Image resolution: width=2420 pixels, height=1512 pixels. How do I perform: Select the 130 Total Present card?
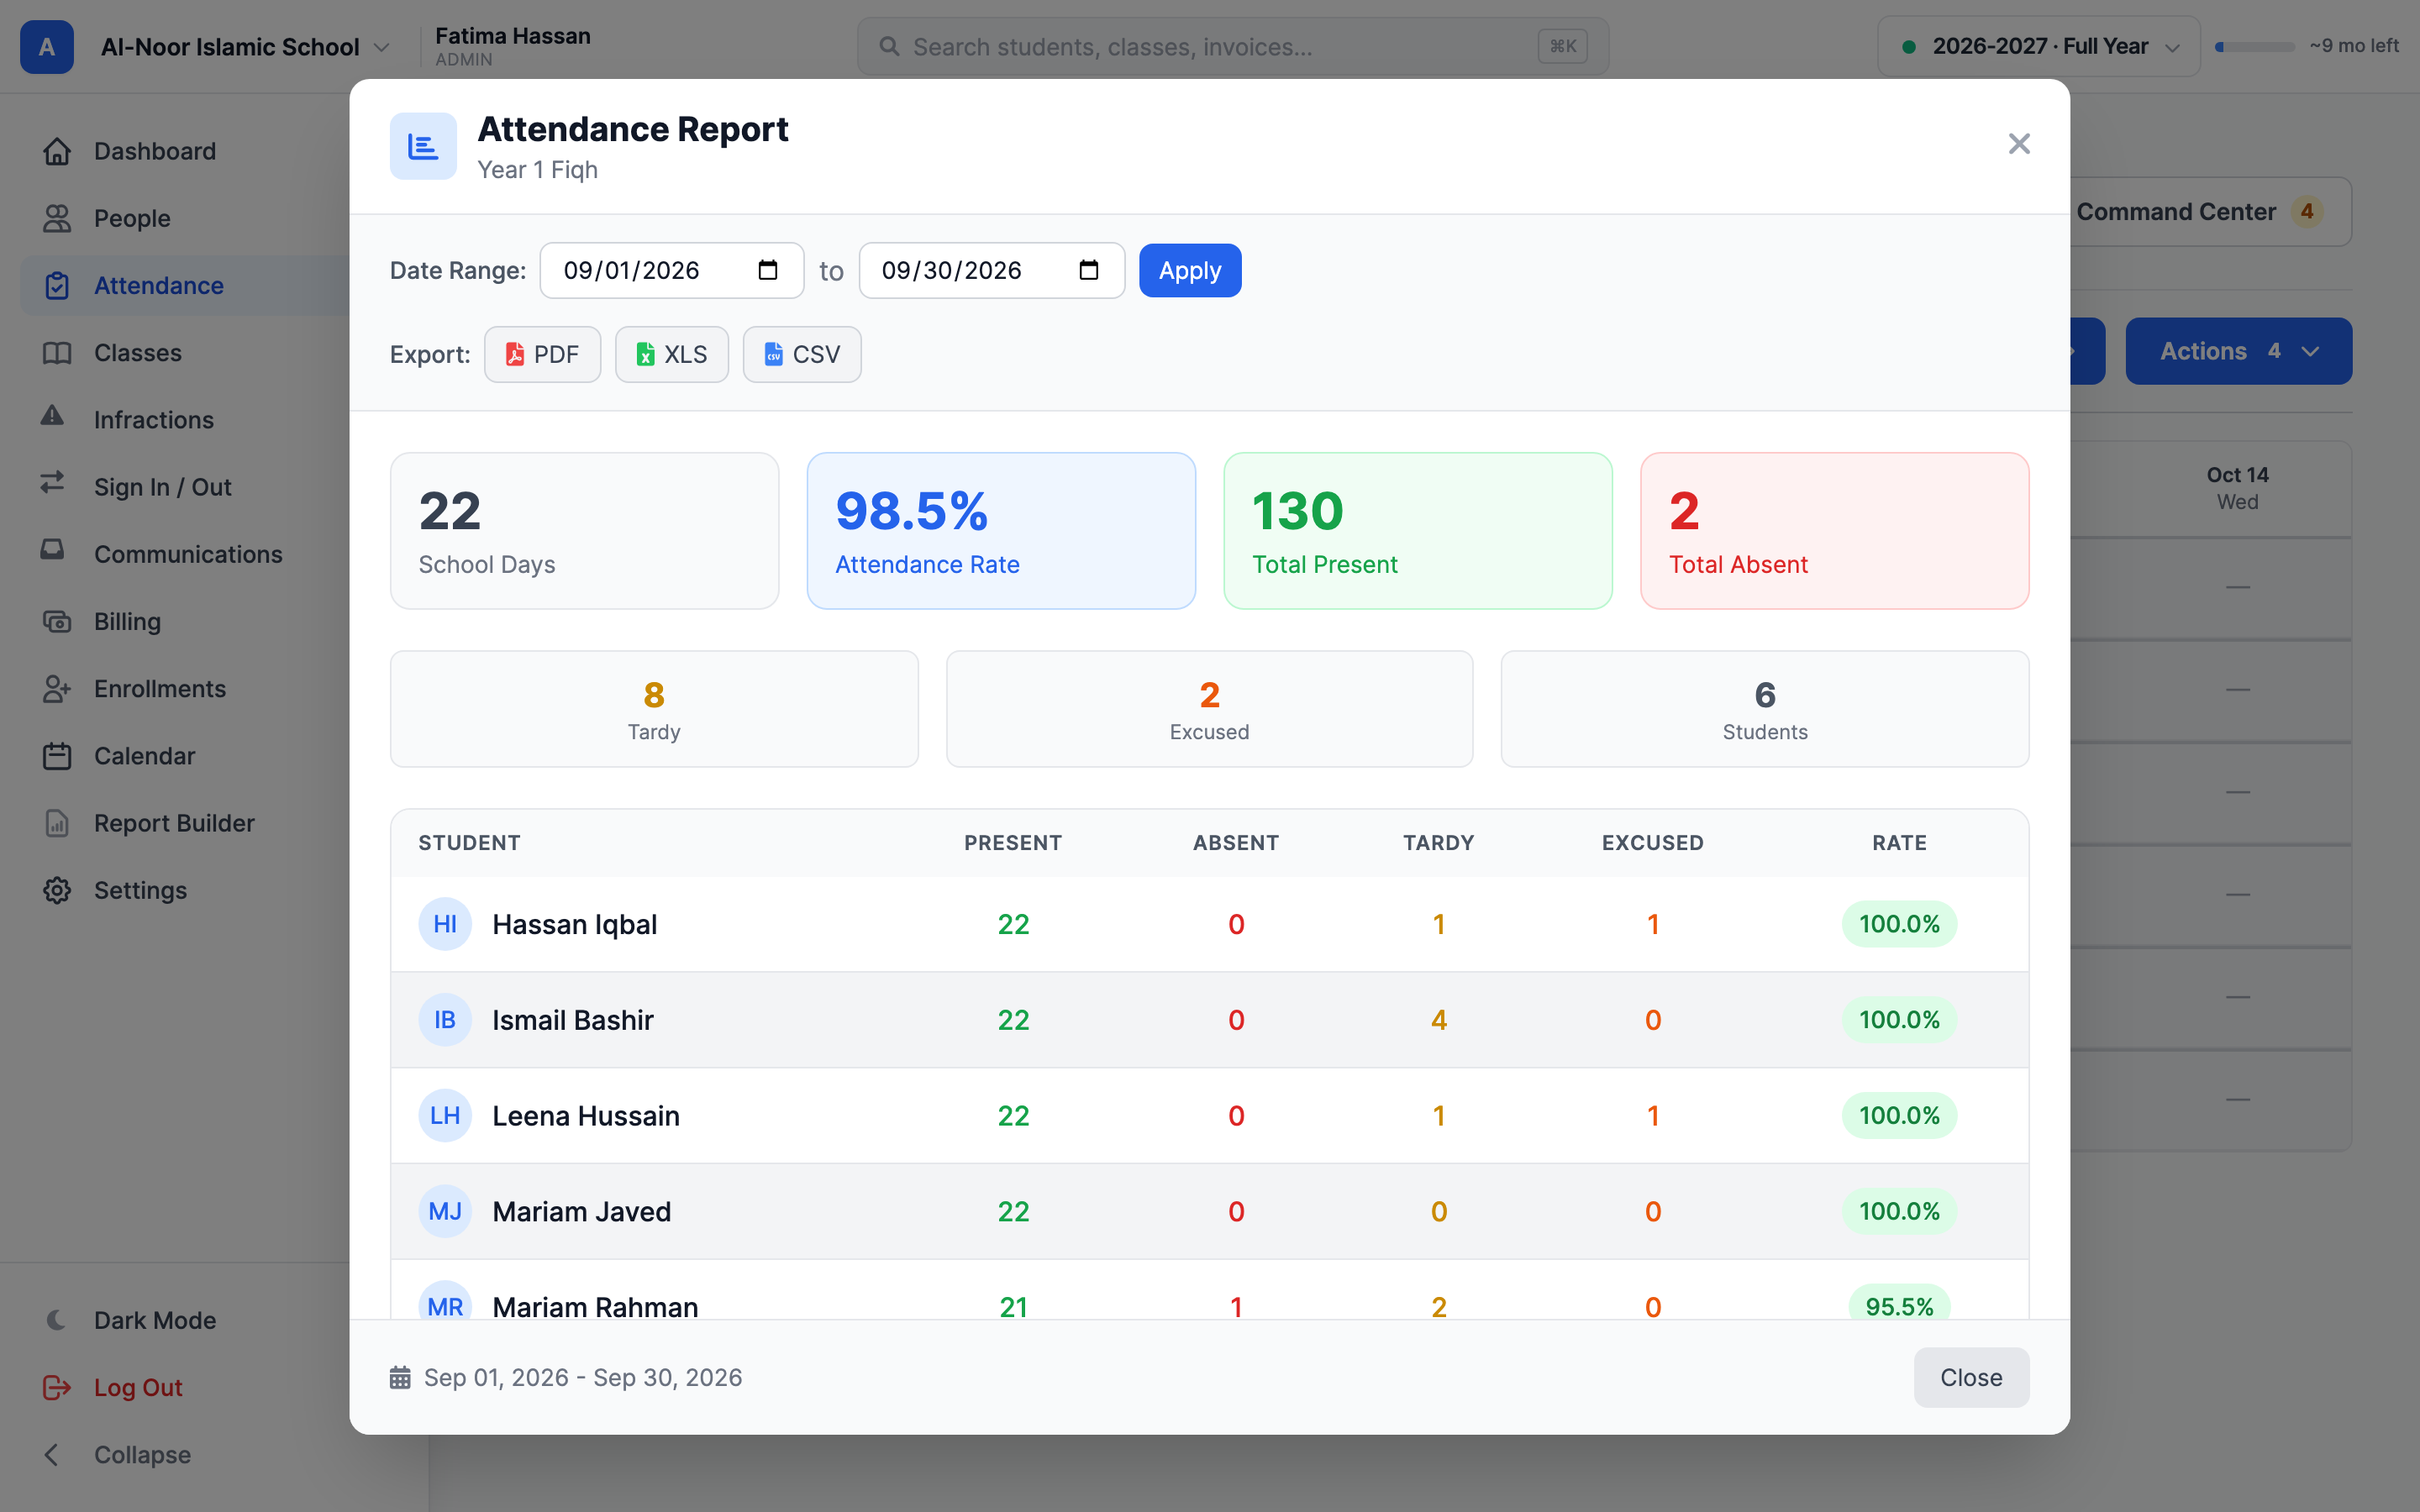click(1418, 531)
